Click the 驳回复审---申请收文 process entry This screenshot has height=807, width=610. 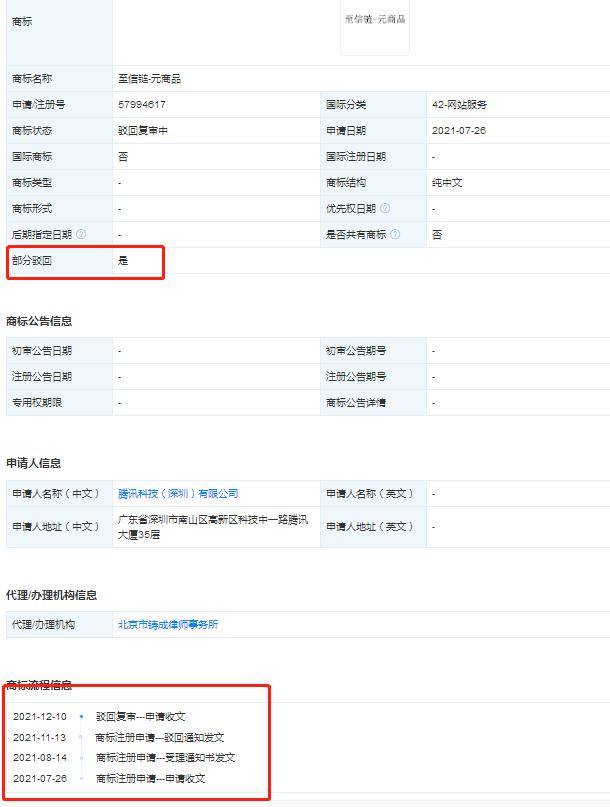point(141,716)
